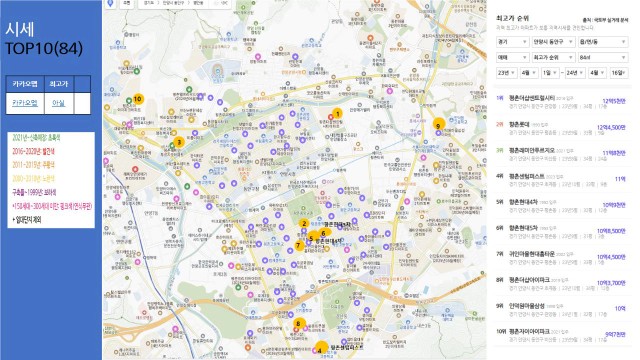Select rank 5 향촌현대4차 listing
The height and width of the screenshot is (360, 640).
(x=562, y=205)
